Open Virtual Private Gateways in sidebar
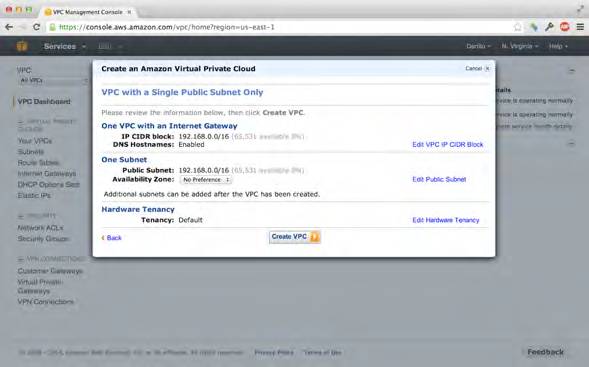589x367 pixels. [40, 286]
